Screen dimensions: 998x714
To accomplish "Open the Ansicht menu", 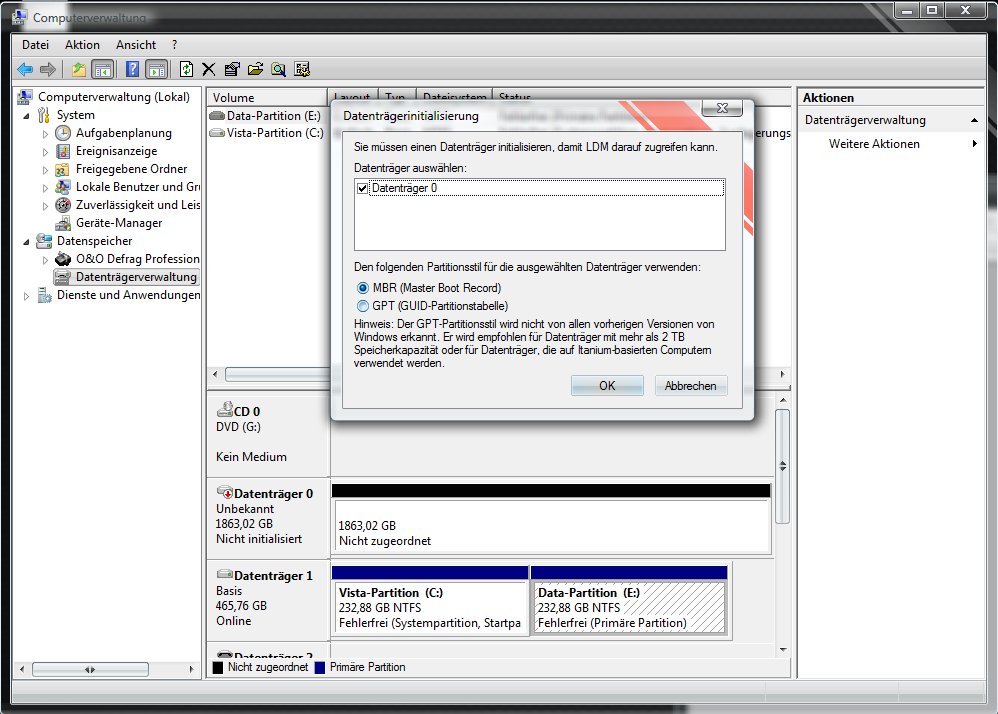I will coord(136,45).
